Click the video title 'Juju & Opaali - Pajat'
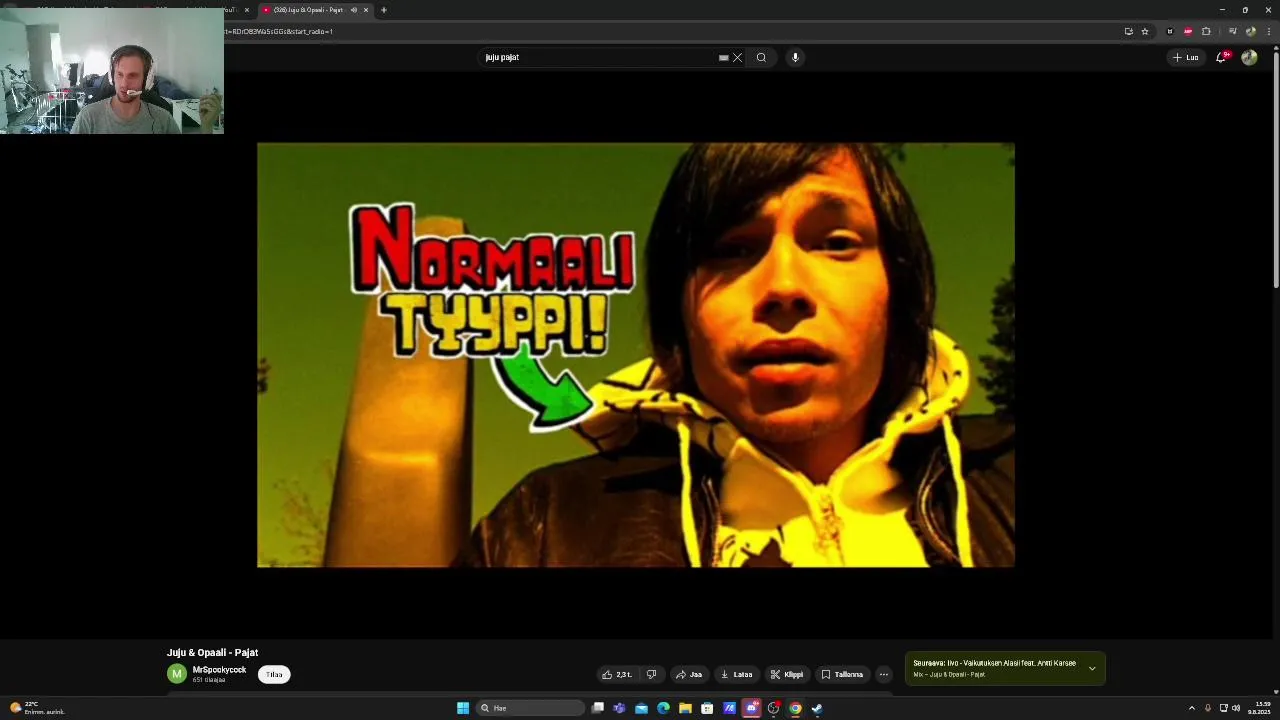 click(212, 652)
